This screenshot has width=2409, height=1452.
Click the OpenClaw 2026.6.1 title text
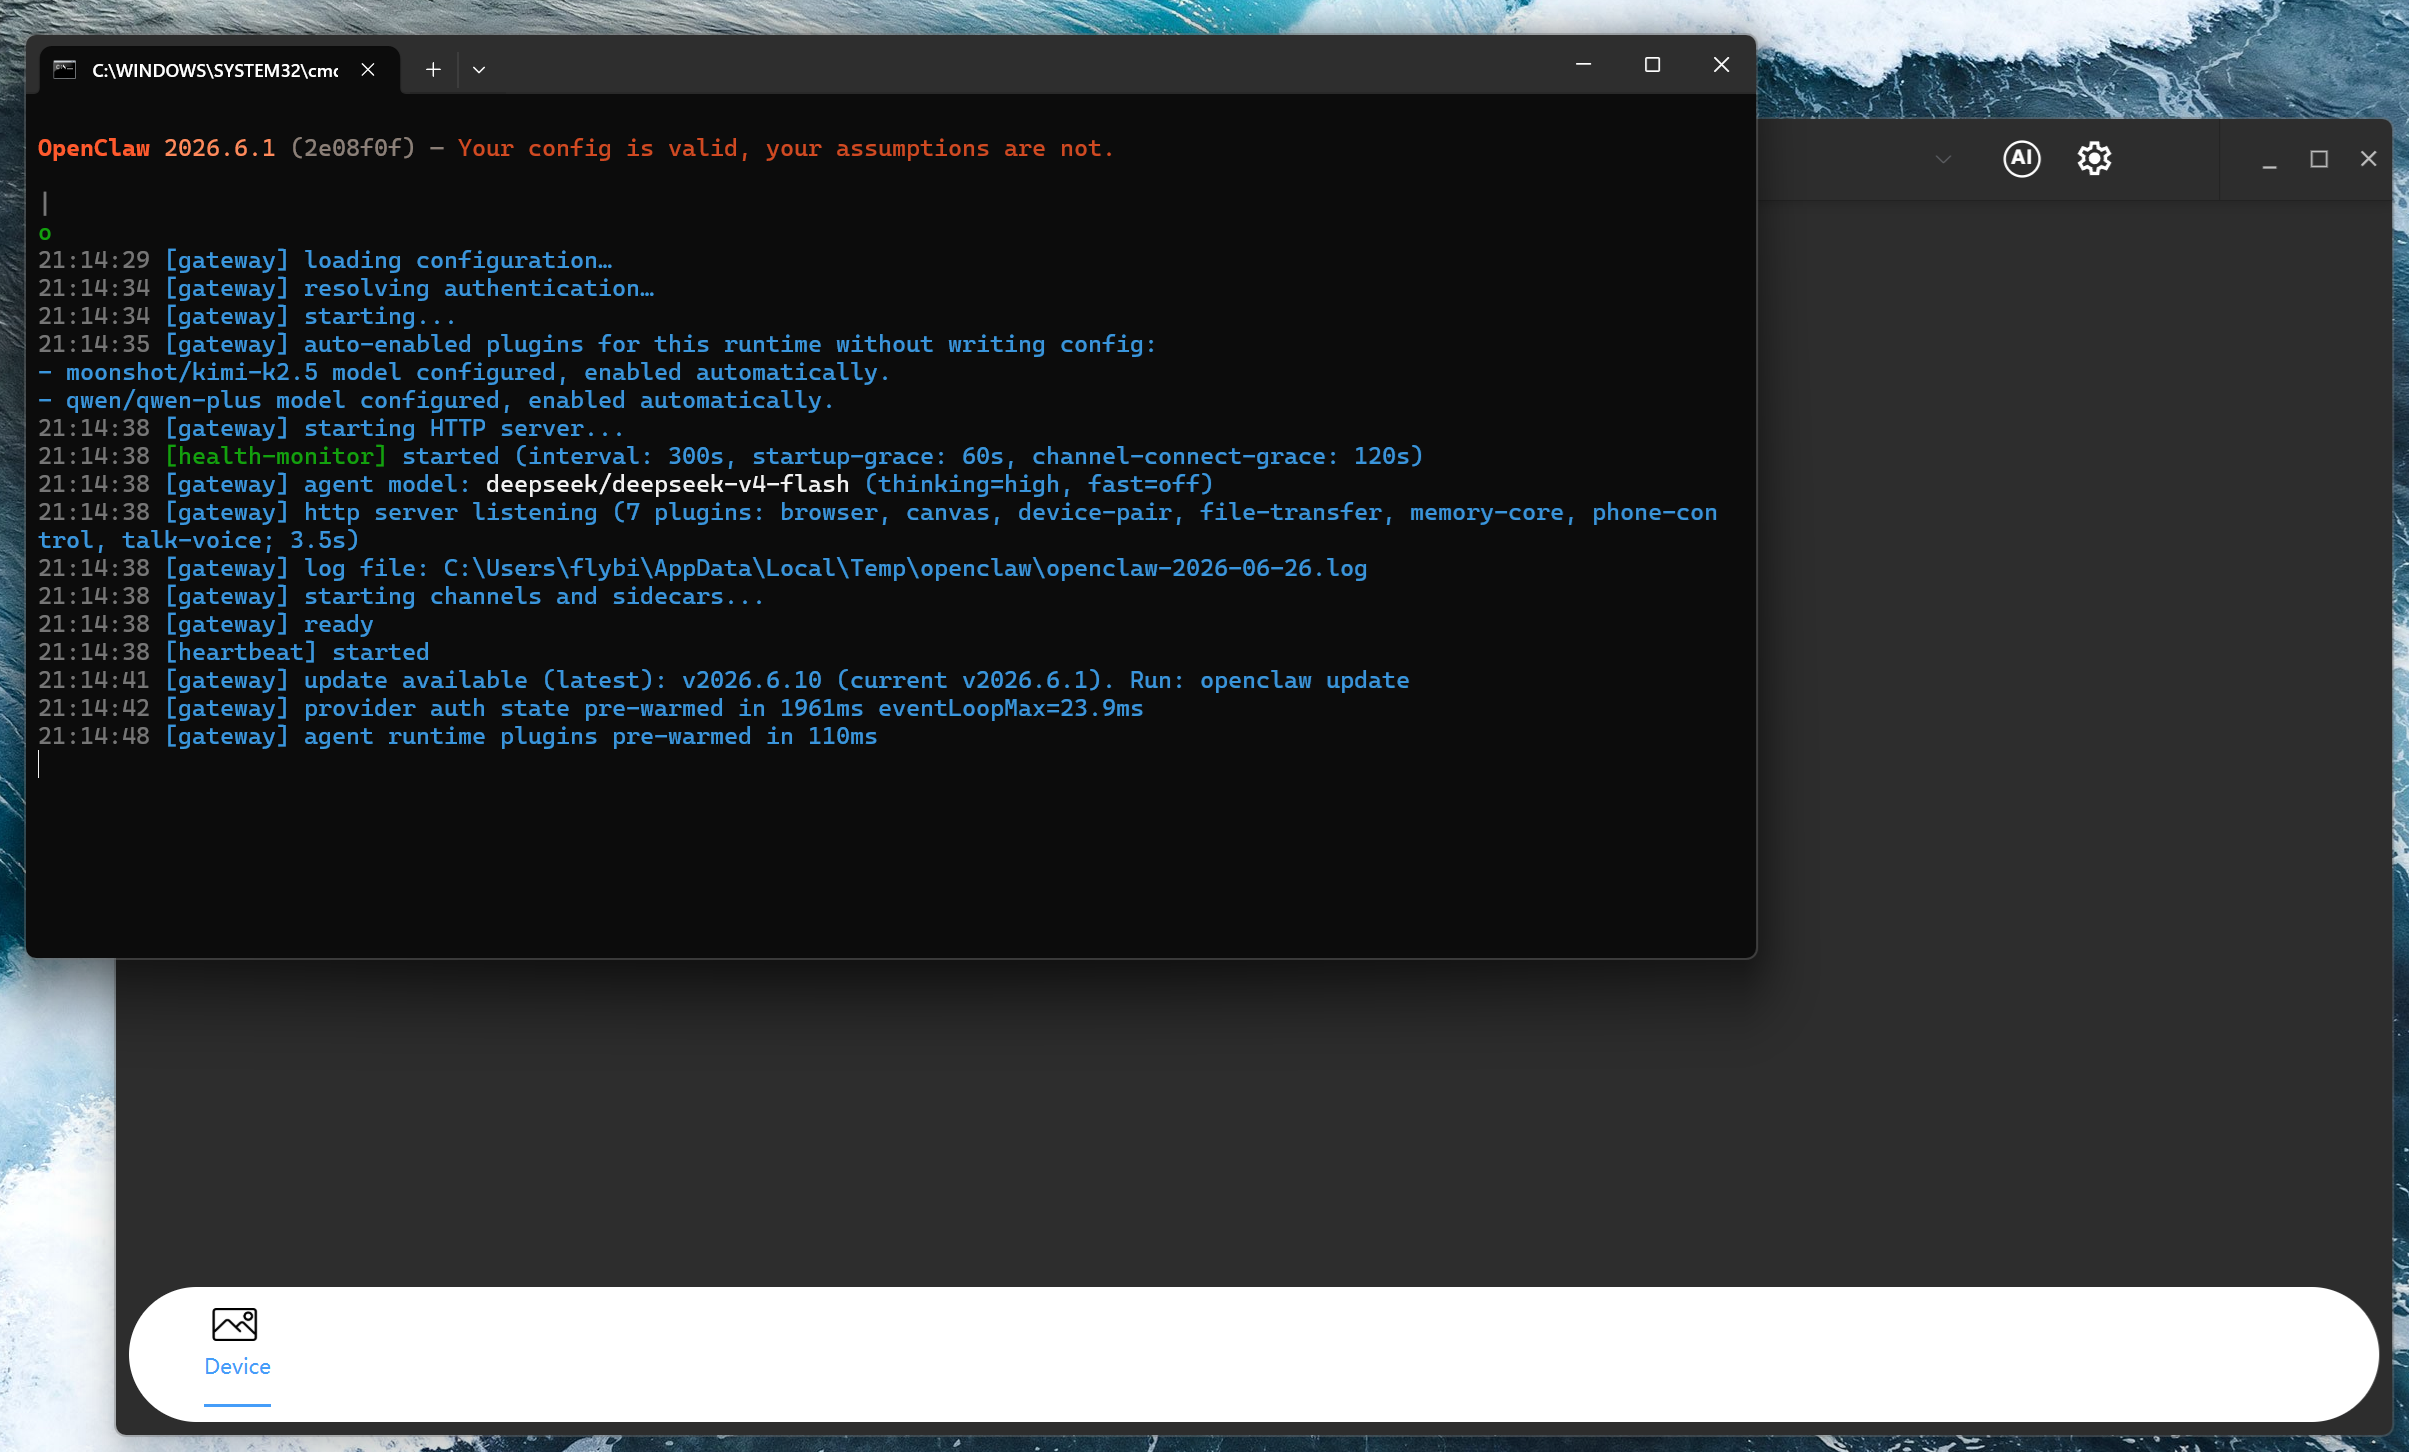(156, 148)
